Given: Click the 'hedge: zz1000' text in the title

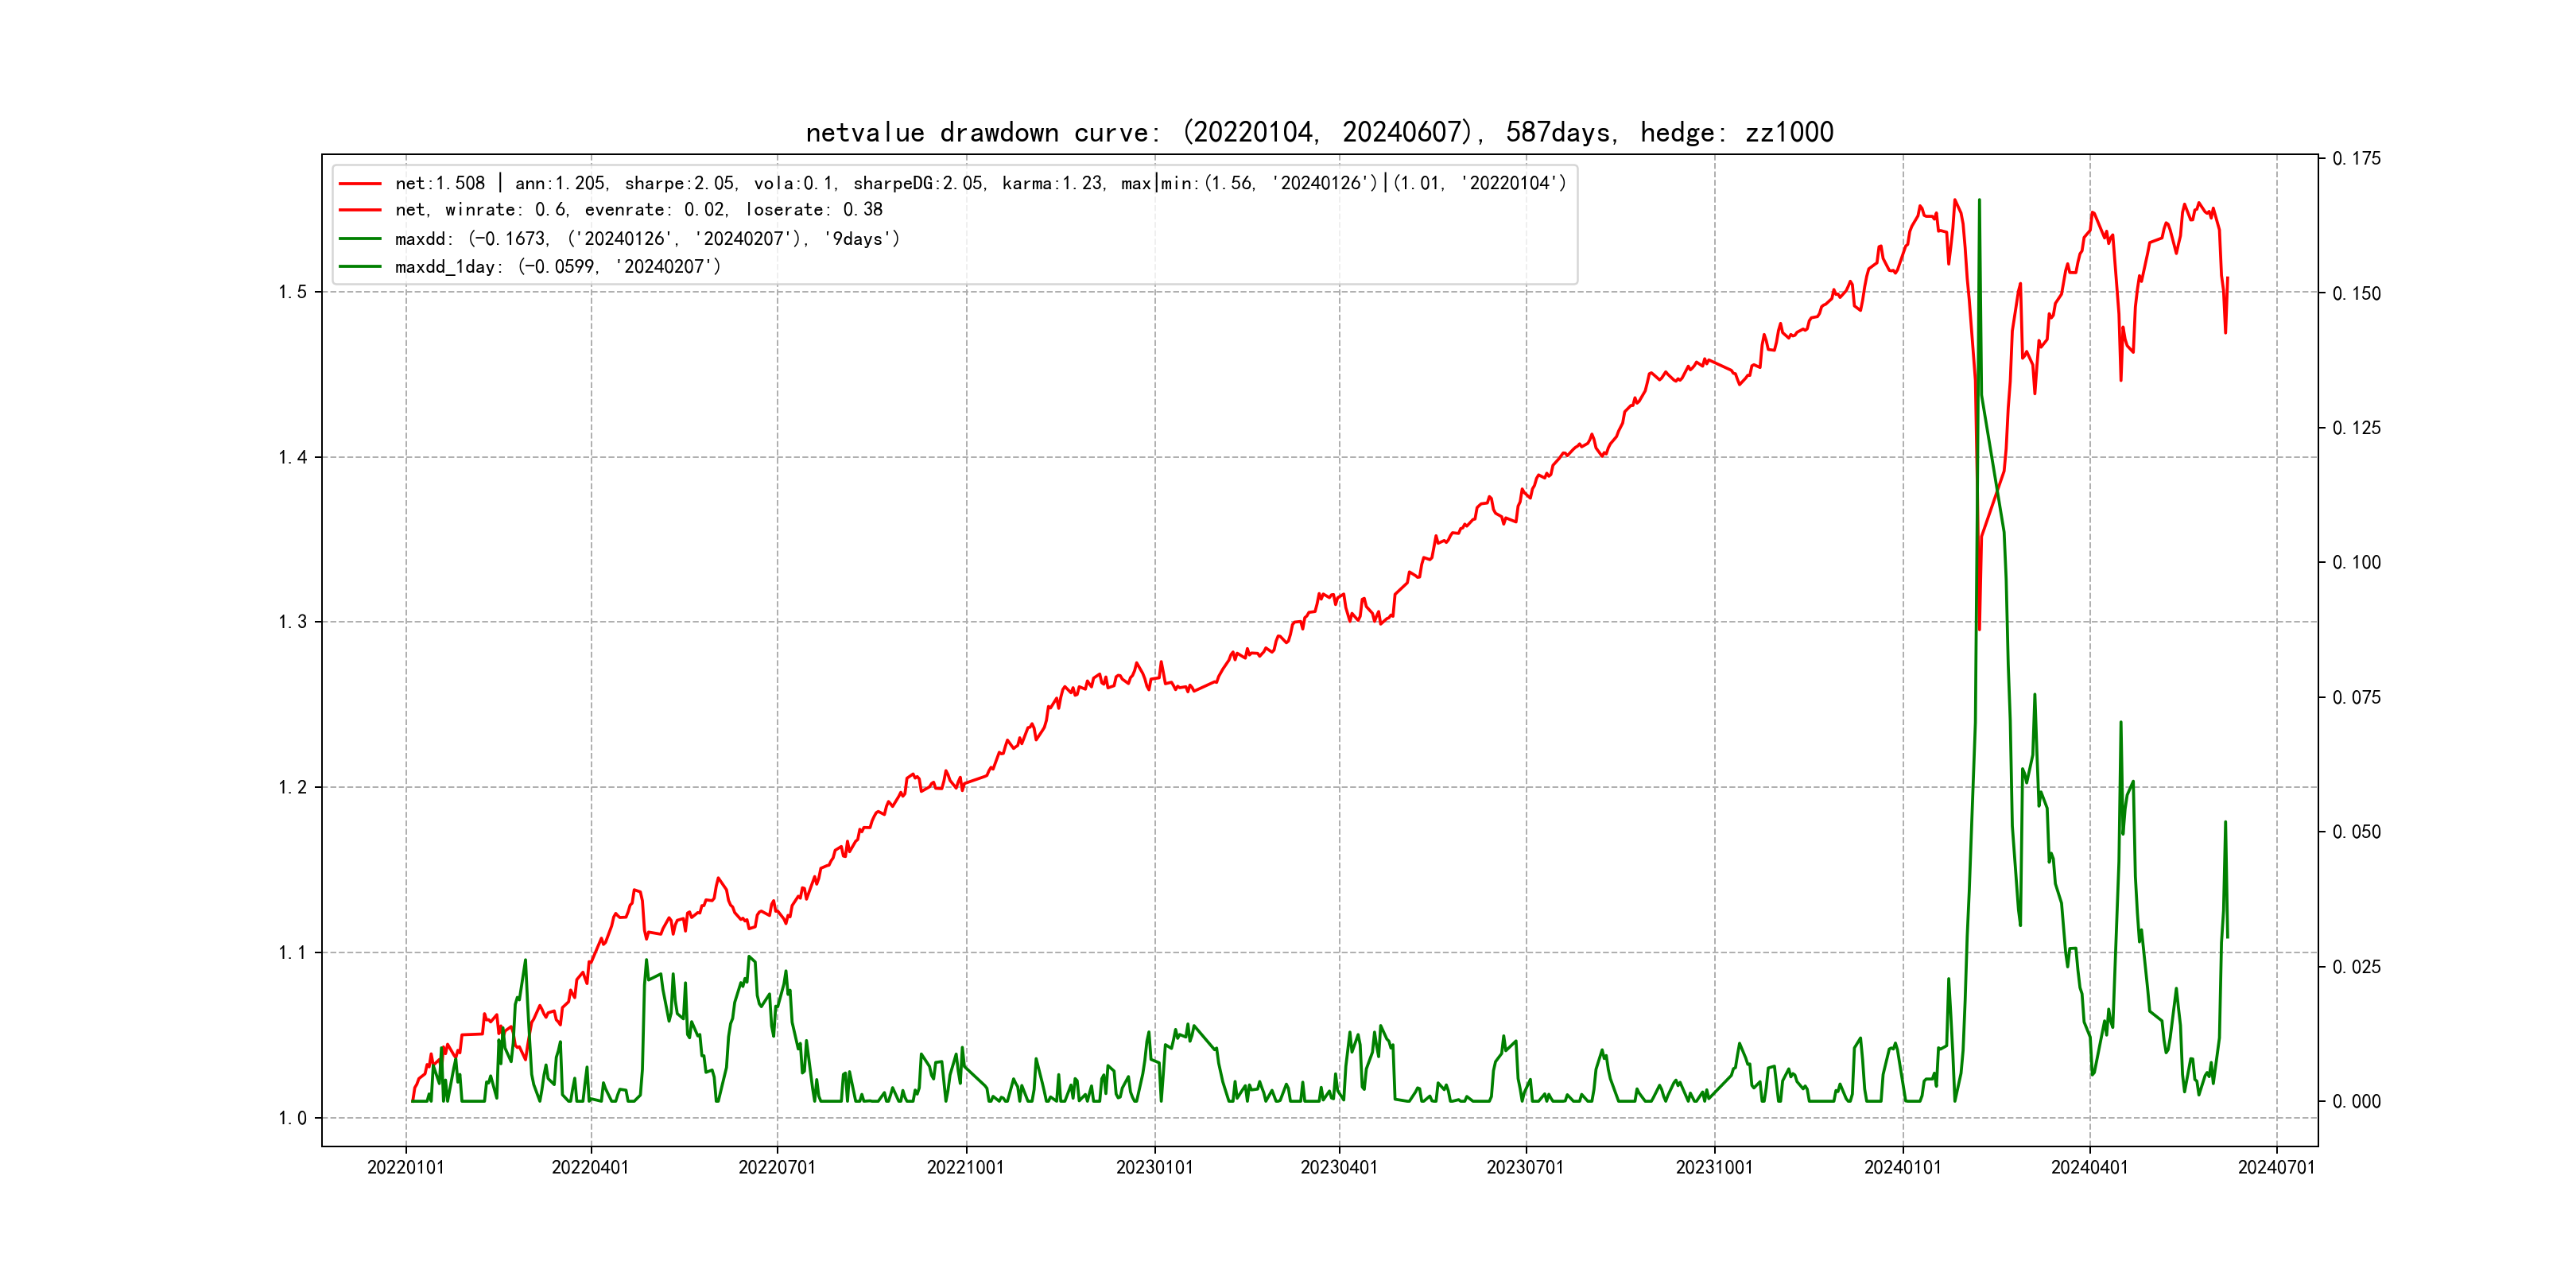Looking at the screenshot, I should 1737,133.
